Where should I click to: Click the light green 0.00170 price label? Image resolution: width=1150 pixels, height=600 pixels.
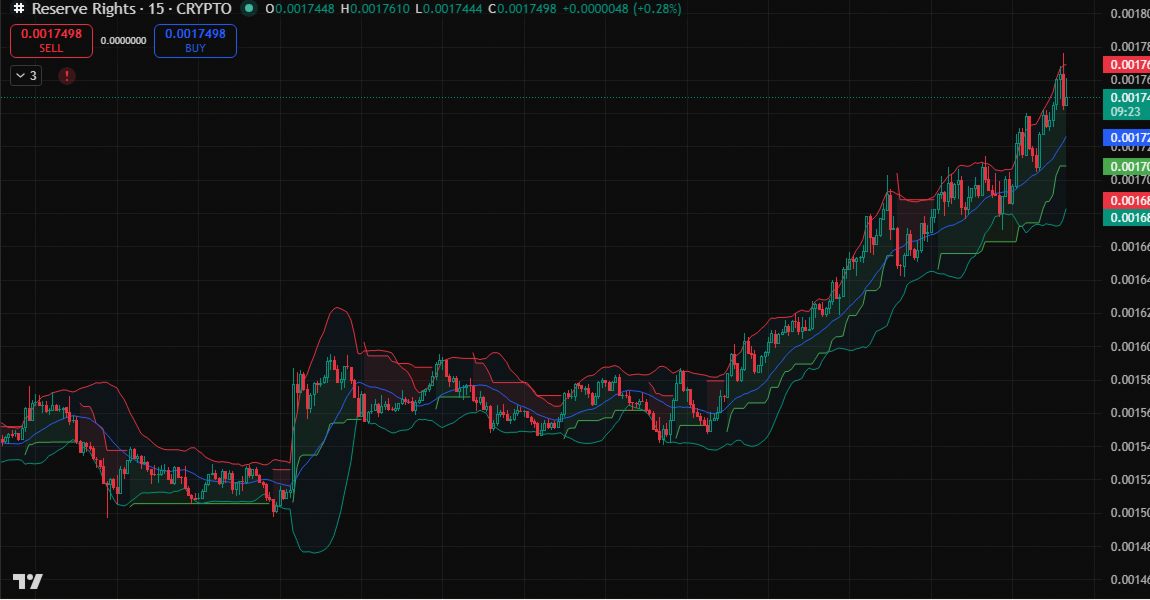coord(1127,167)
